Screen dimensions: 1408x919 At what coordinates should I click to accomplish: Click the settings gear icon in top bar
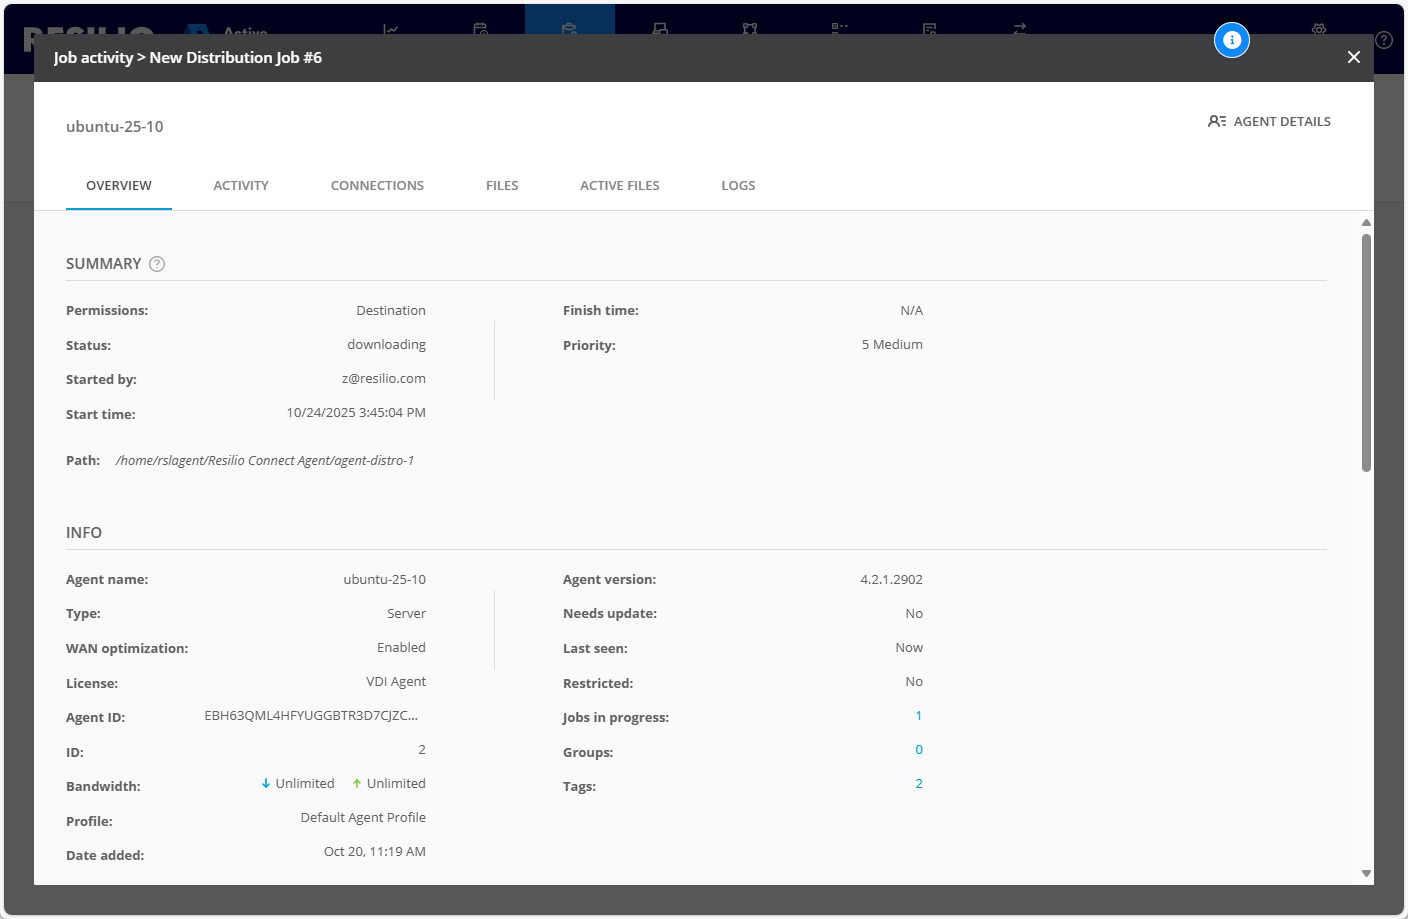1319,29
